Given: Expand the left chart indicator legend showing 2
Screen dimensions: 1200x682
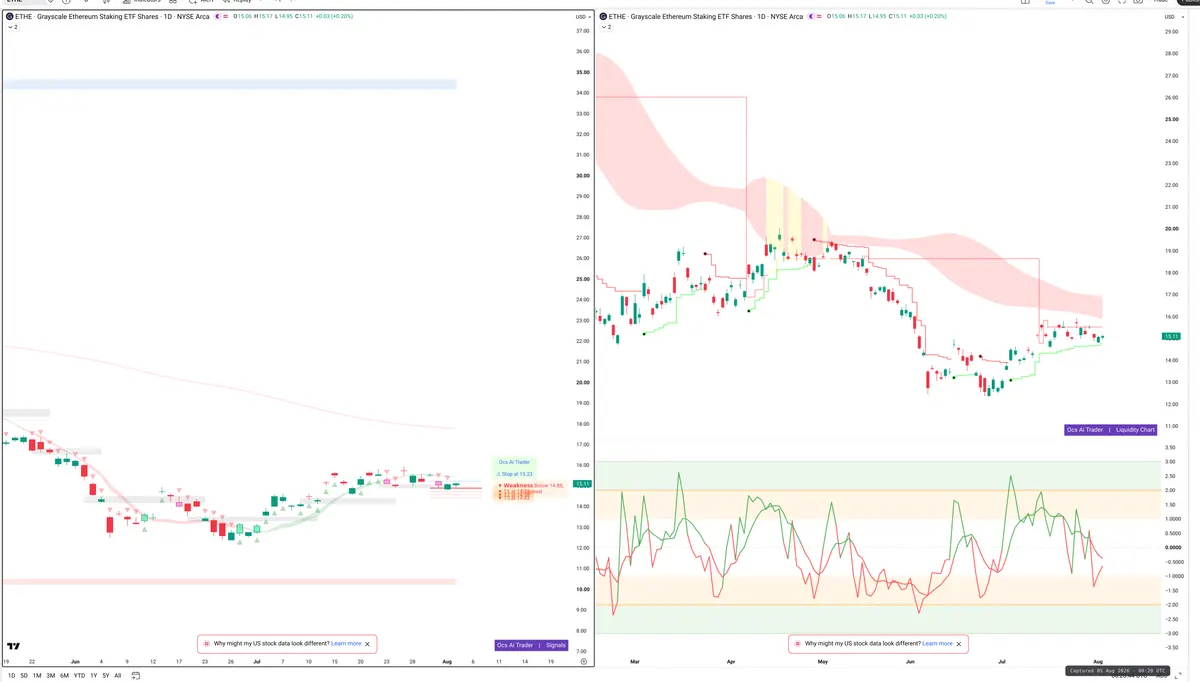Looking at the screenshot, I should [x=13, y=27].
